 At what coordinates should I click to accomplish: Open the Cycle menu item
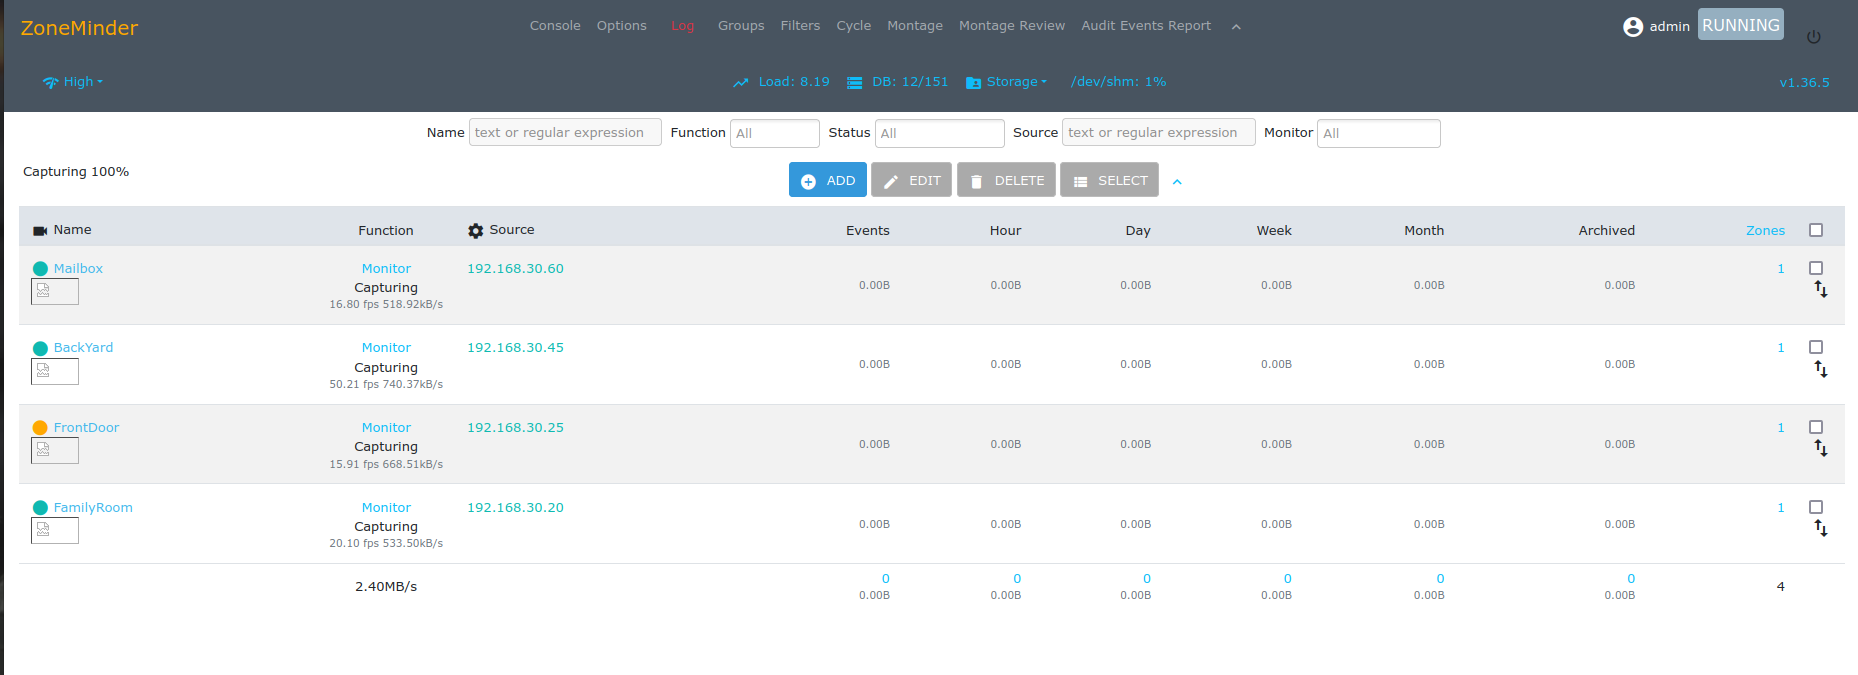pyautogui.click(x=854, y=26)
